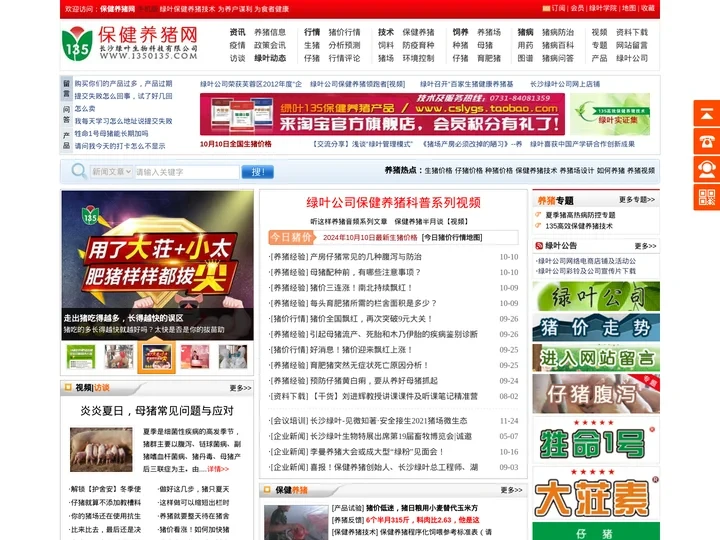Click the 大荘素 product banner
This screenshot has width=720, height=540.
(x=596, y=494)
